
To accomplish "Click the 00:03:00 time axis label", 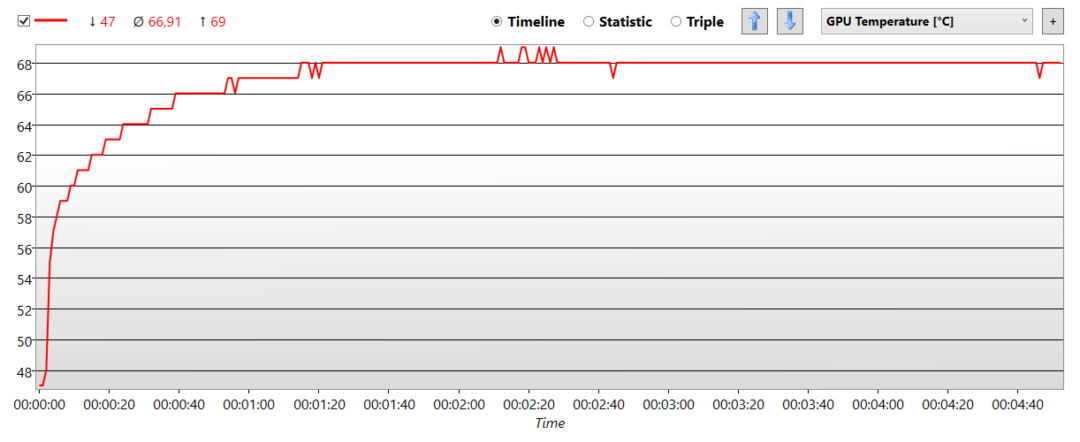I will click(x=669, y=404).
